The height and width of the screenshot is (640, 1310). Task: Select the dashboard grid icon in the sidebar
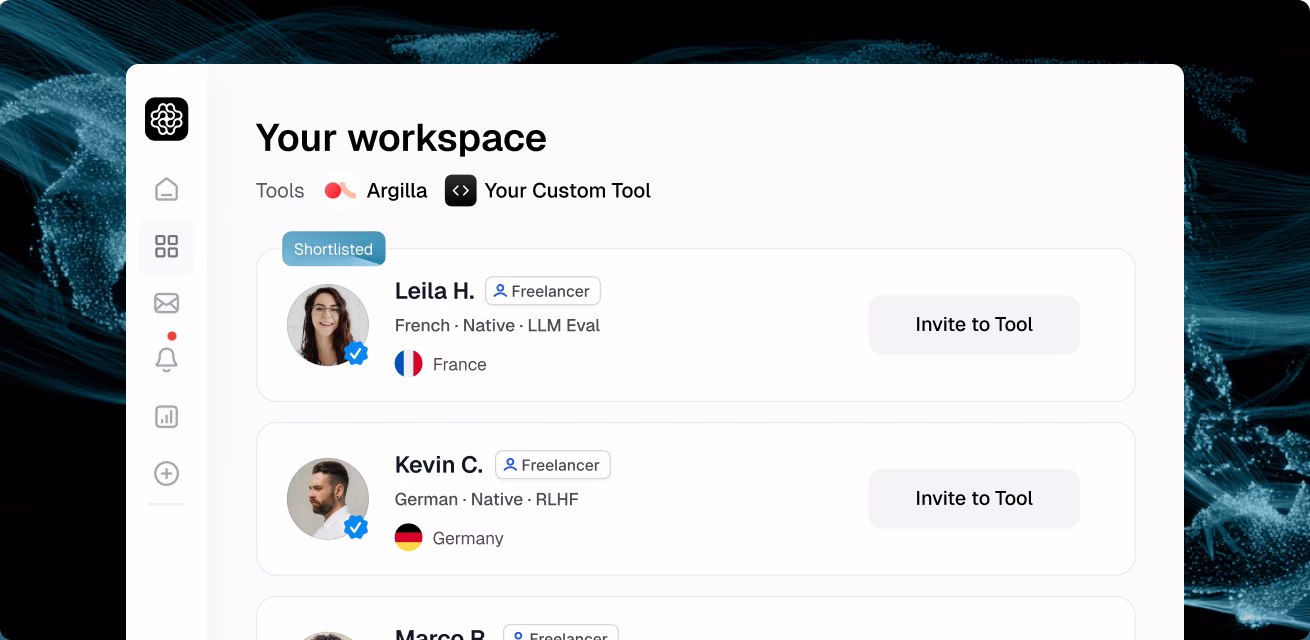tap(166, 246)
